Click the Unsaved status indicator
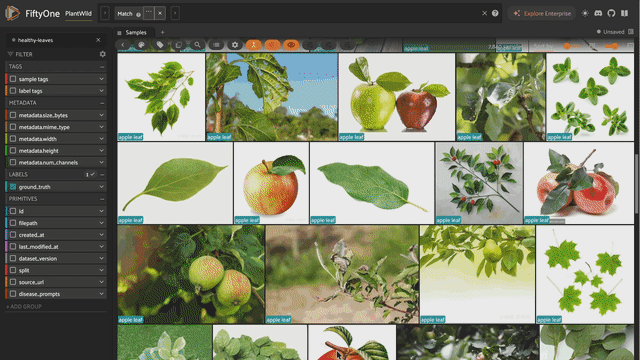The image size is (640, 360). 611,32
